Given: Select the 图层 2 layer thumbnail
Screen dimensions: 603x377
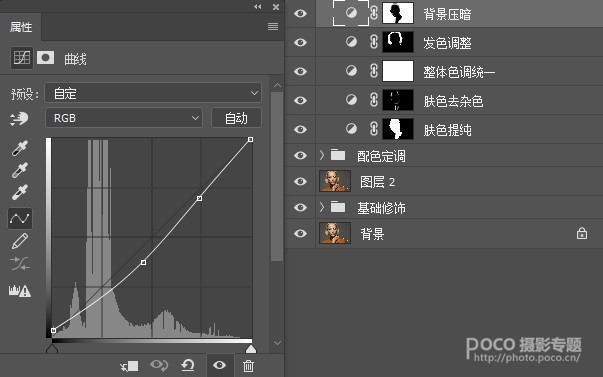Looking at the screenshot, I should pos(335,181).
